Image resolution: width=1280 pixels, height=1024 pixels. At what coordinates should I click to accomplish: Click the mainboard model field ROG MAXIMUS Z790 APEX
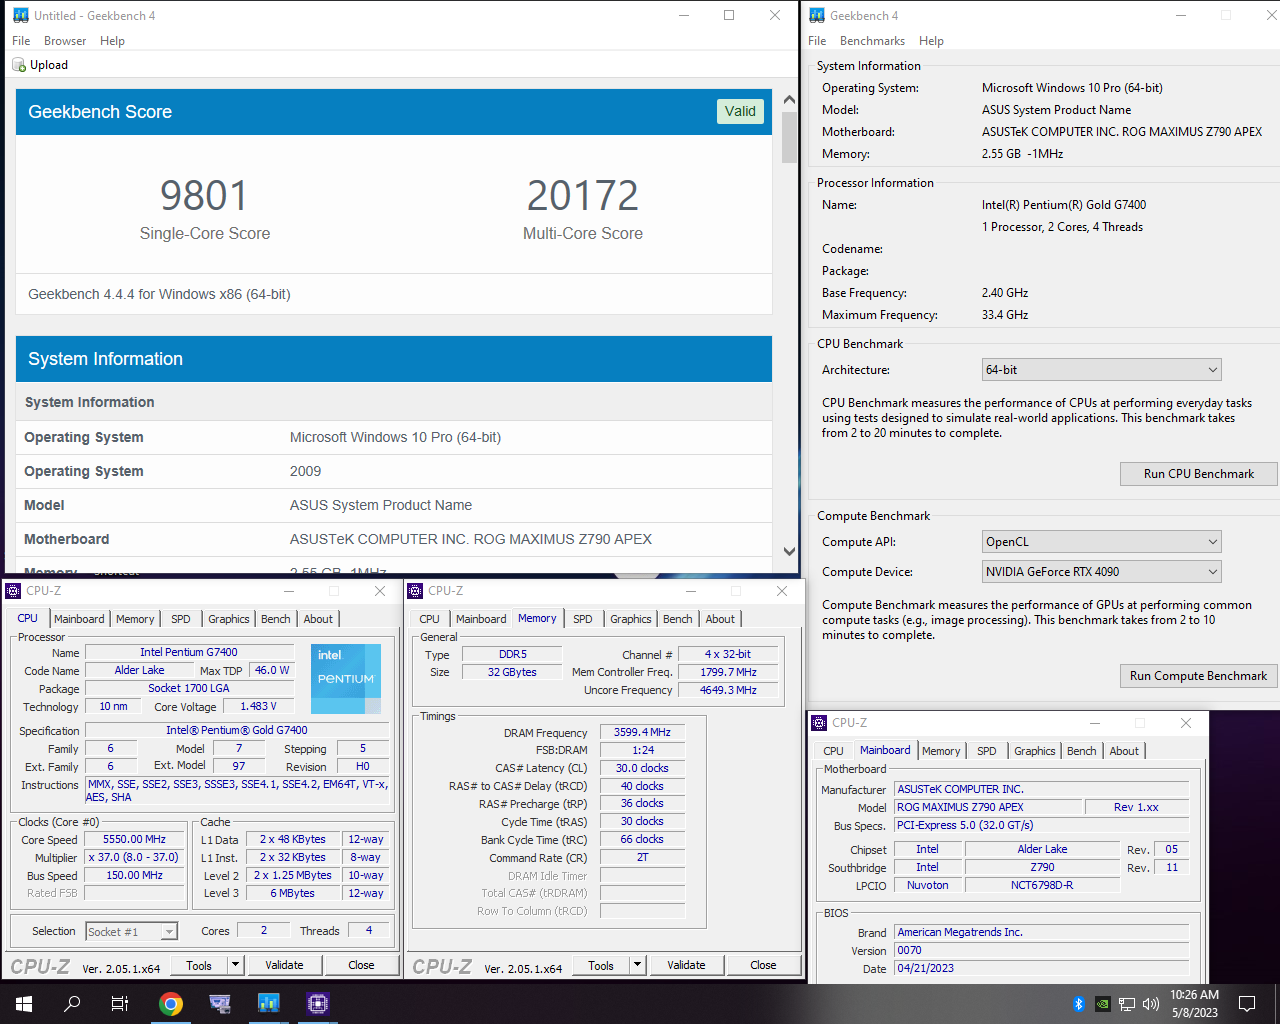coord(988,808)
